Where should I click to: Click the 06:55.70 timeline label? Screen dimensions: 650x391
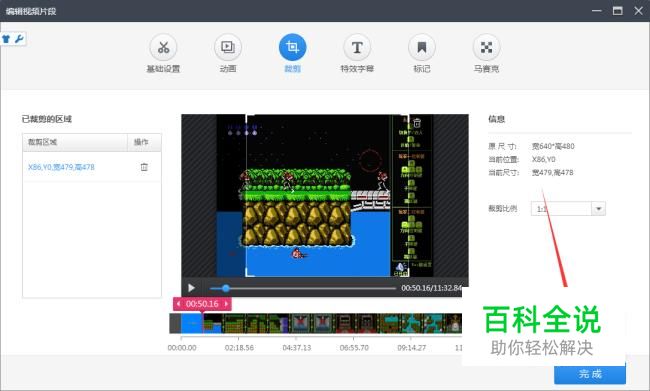tap(354, 347)
